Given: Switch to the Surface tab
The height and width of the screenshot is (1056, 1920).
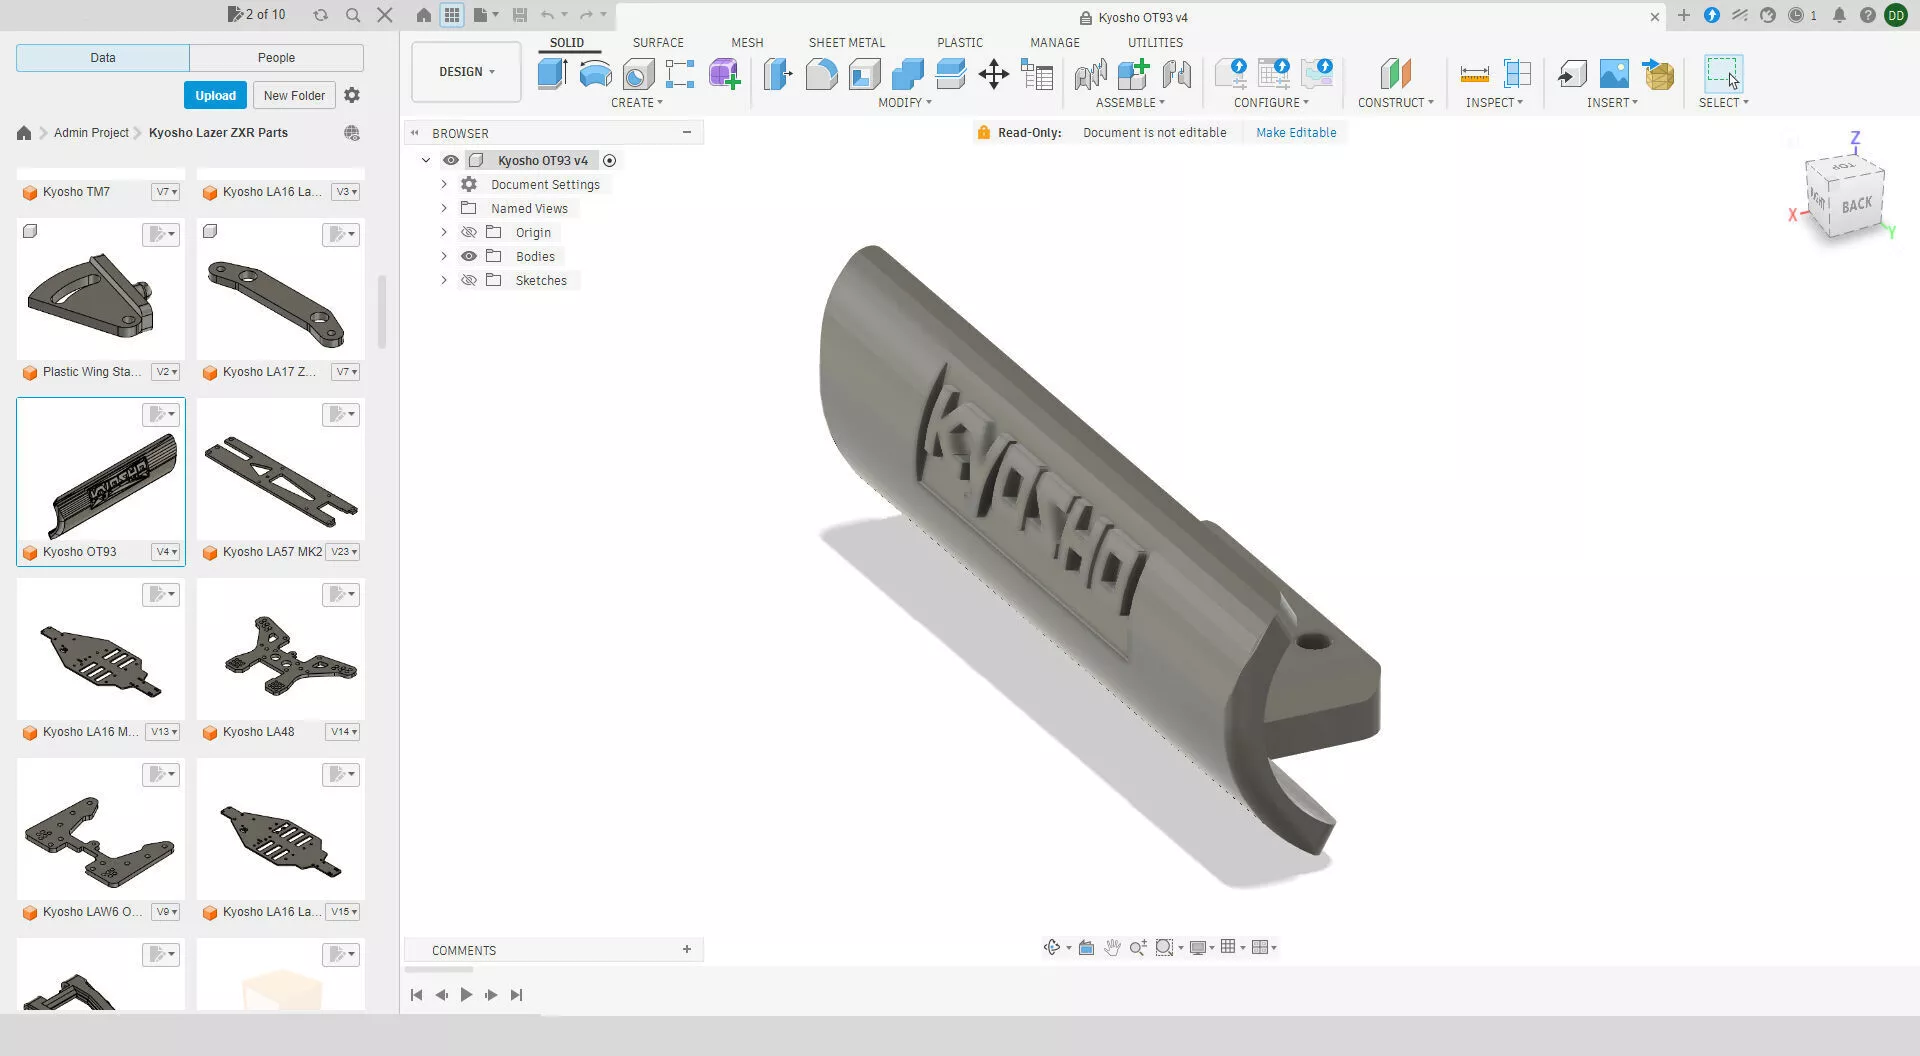Looking at the screenshot, I should (658, 42).
